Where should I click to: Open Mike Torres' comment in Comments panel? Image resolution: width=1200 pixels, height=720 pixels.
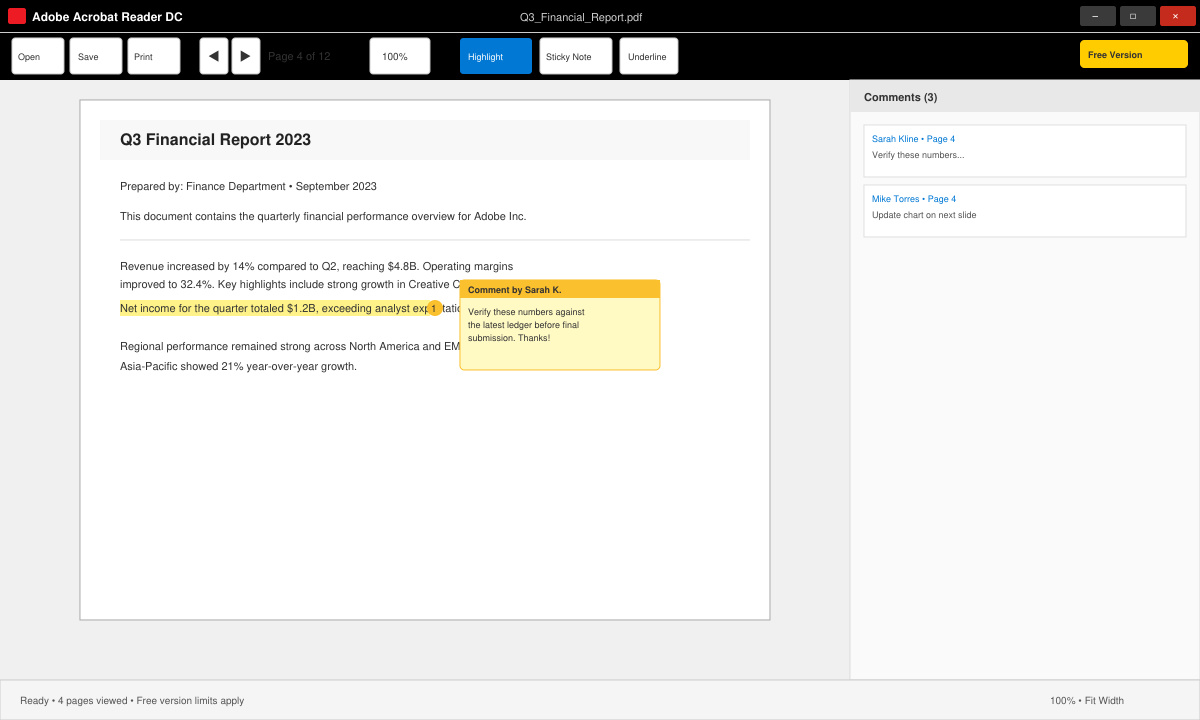1025,211
